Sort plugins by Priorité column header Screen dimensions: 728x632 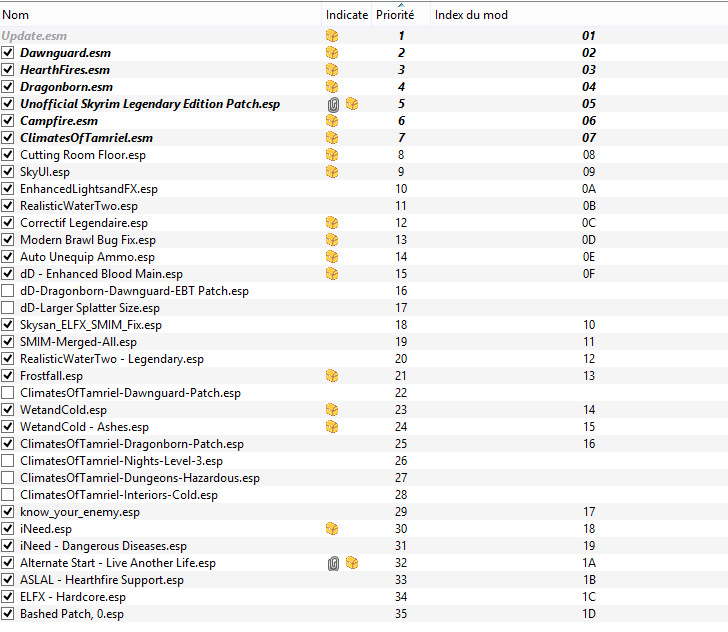401,15
